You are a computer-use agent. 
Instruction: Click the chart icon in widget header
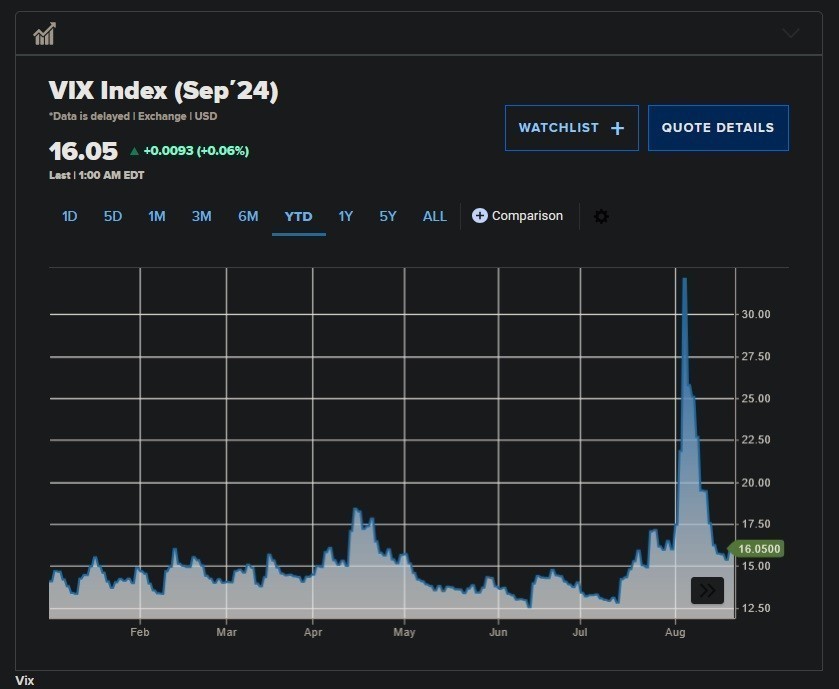(x=44, y=34)
